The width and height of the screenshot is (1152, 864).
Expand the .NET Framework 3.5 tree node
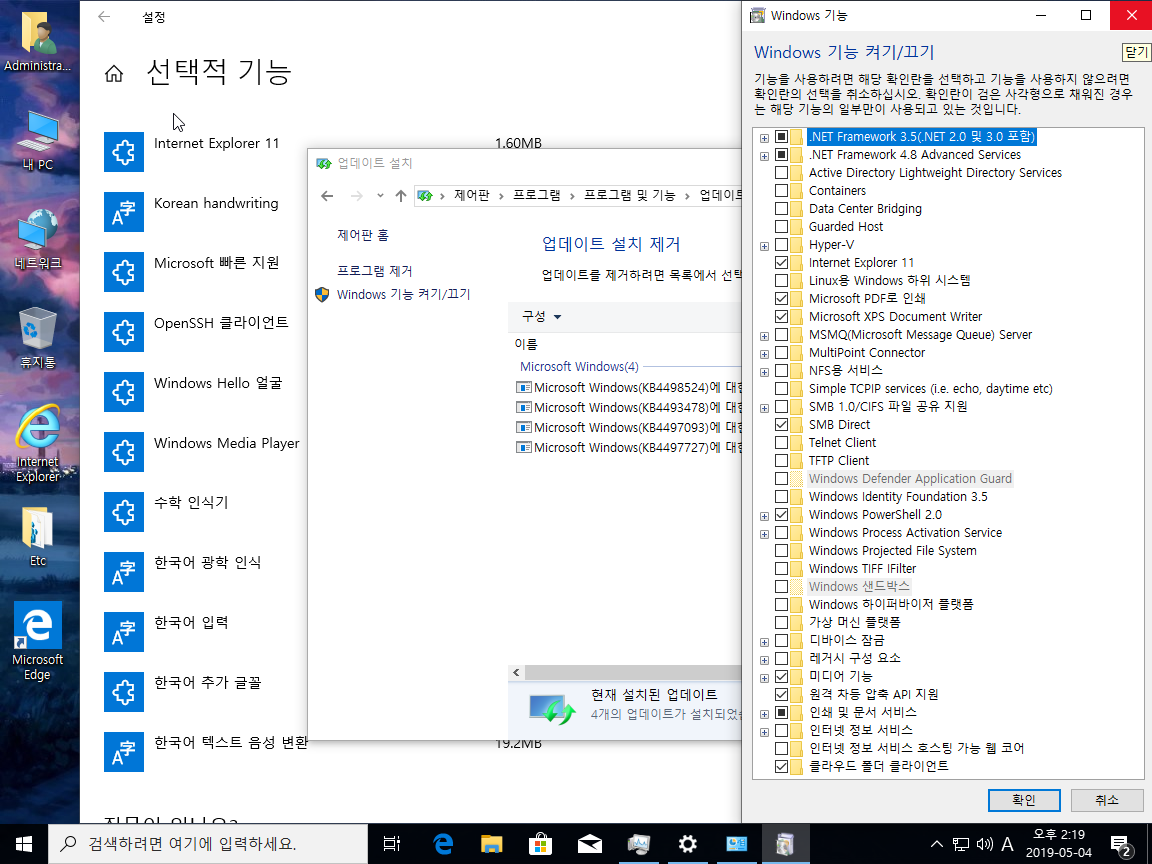click(764, 137)
